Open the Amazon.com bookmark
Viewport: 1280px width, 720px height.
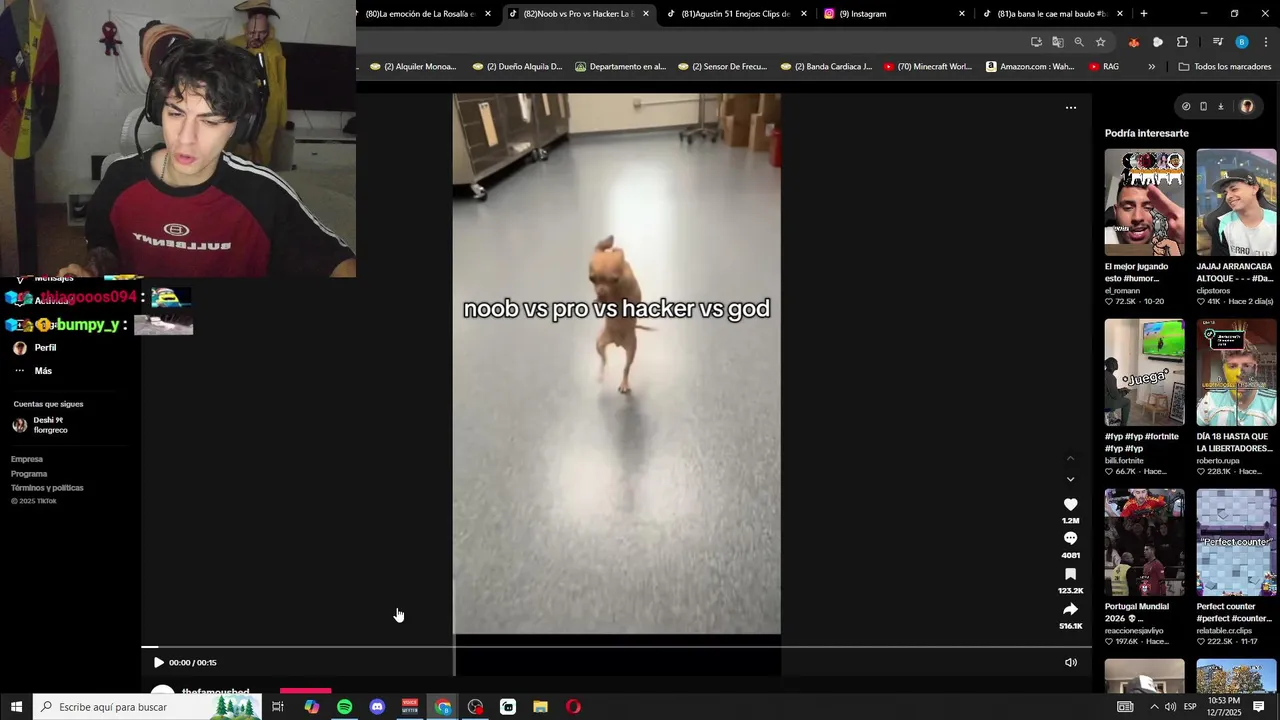(1030, 67)
